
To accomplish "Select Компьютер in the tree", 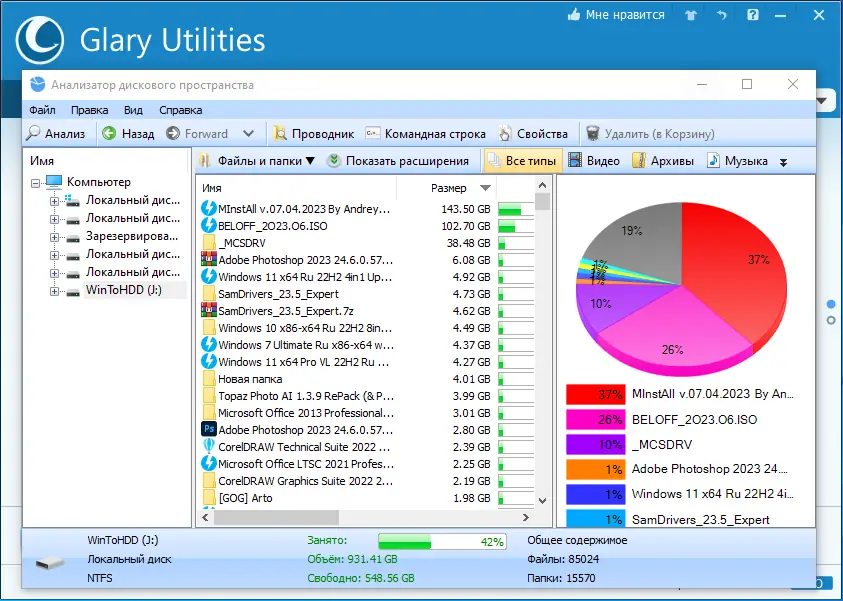I will click(x=98, y=182).
